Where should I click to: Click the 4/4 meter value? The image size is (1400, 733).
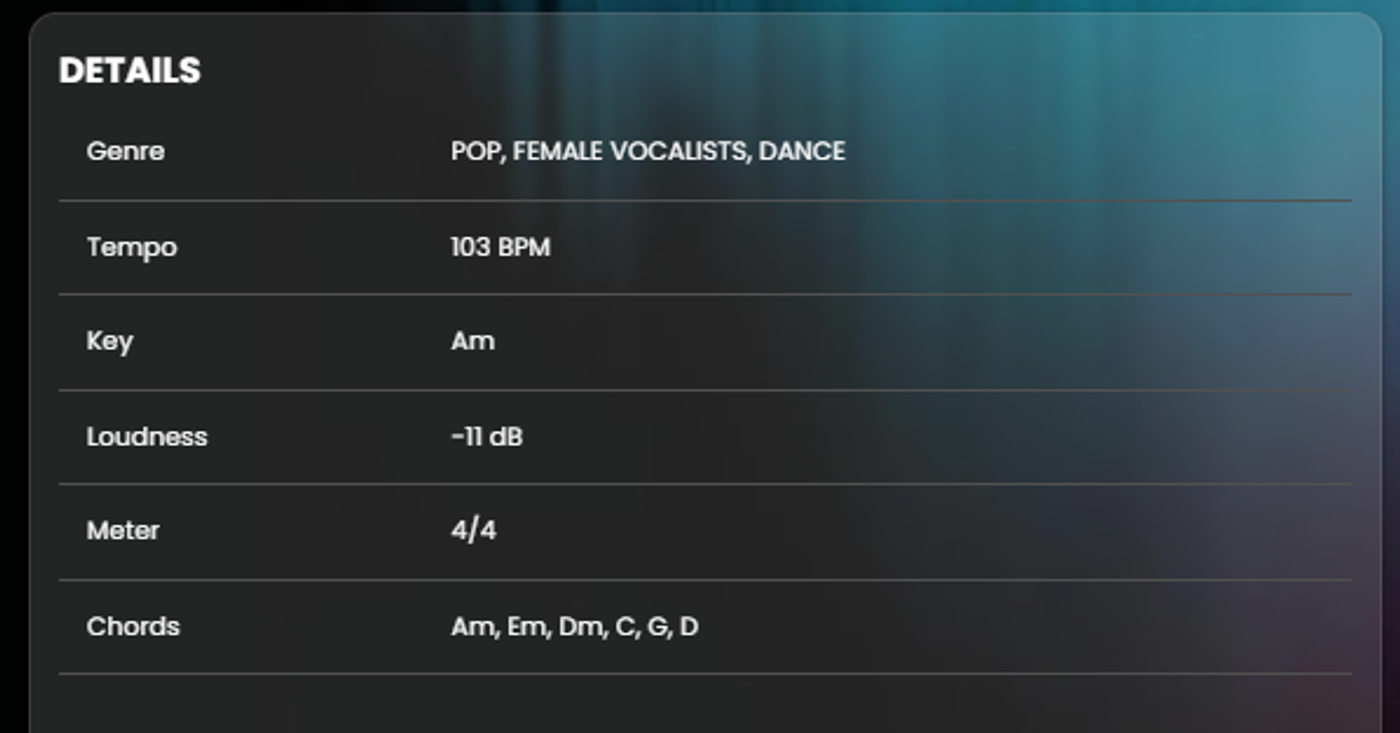point(473,530)
